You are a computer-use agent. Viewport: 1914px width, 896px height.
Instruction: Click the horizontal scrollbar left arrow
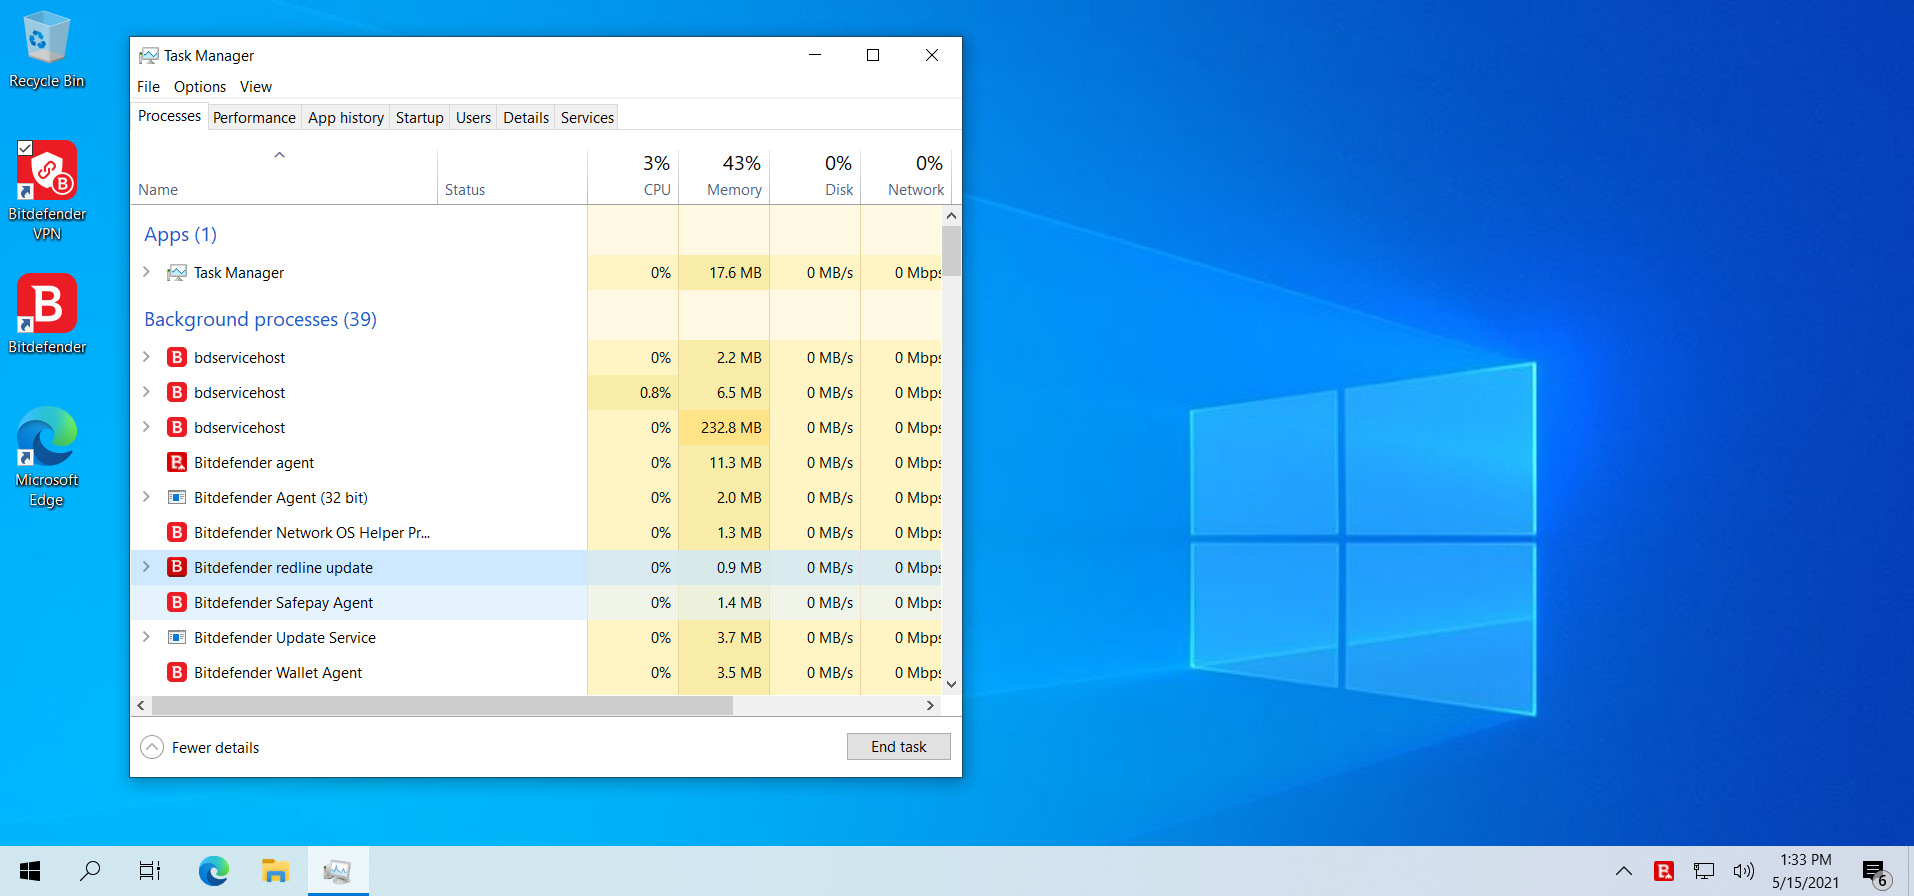click(141, 706)
